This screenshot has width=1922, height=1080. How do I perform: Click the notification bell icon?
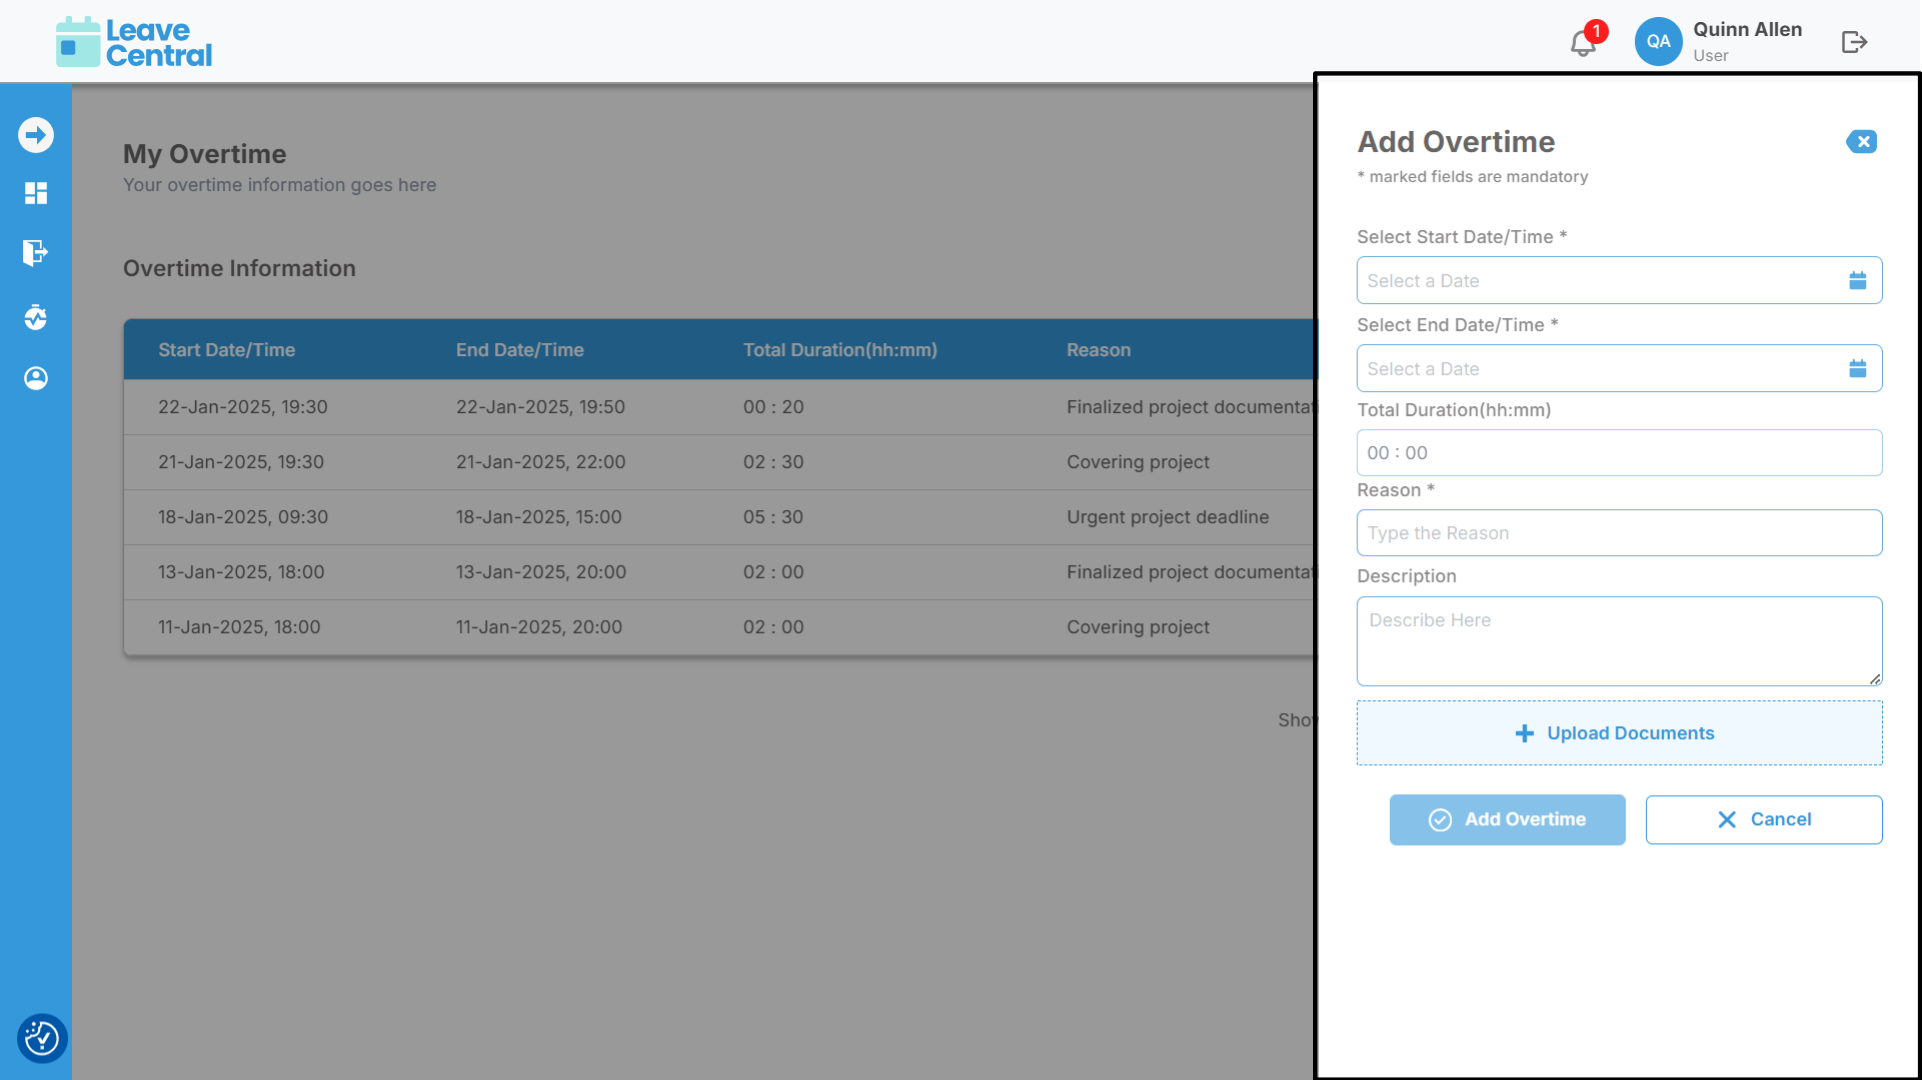tap(1583, 43)
